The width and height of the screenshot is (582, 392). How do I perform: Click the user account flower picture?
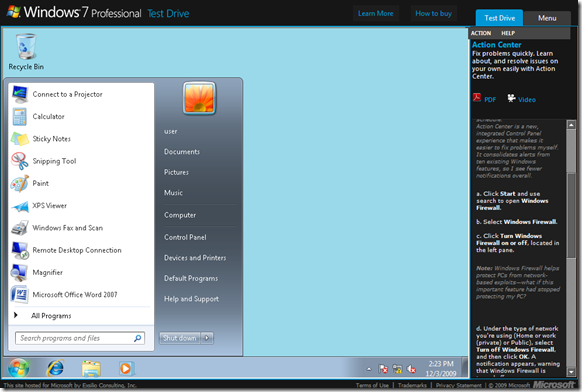pos(199,98)
